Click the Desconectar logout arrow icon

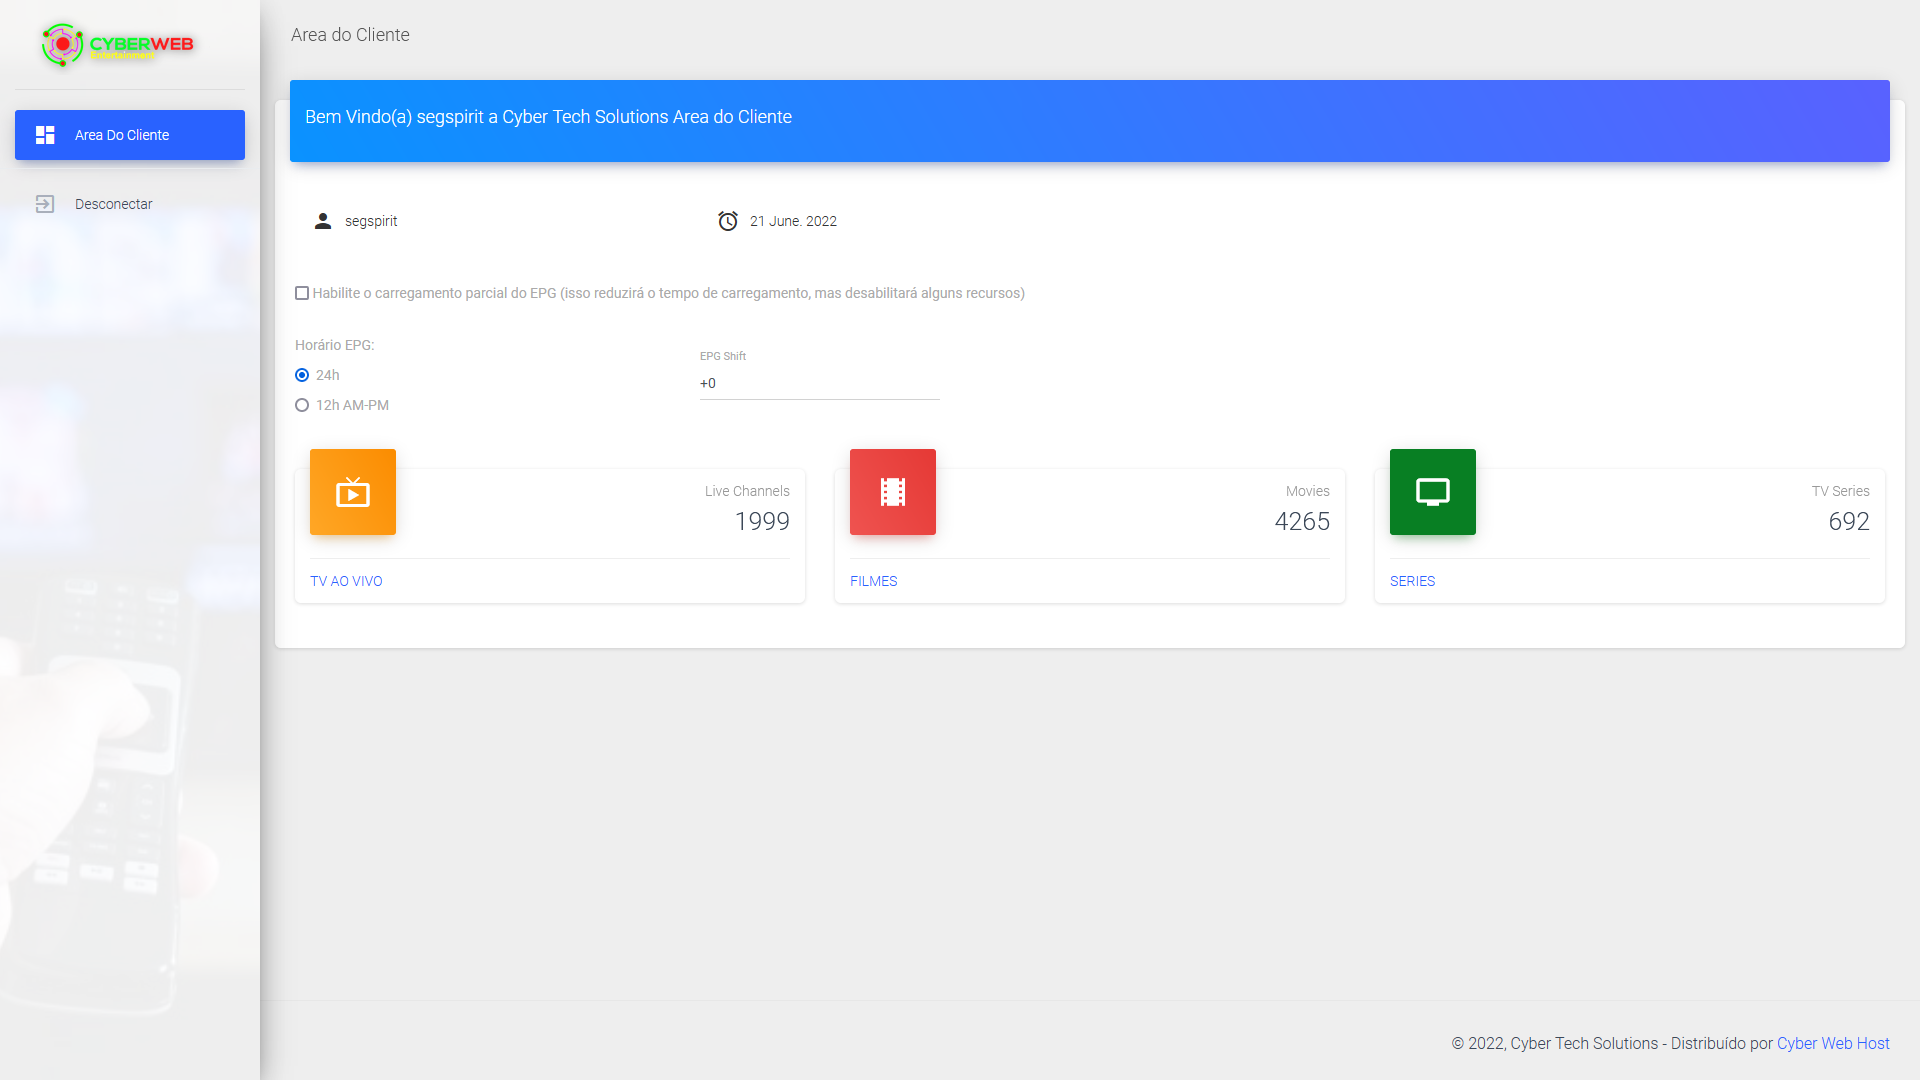click(45, 204)
